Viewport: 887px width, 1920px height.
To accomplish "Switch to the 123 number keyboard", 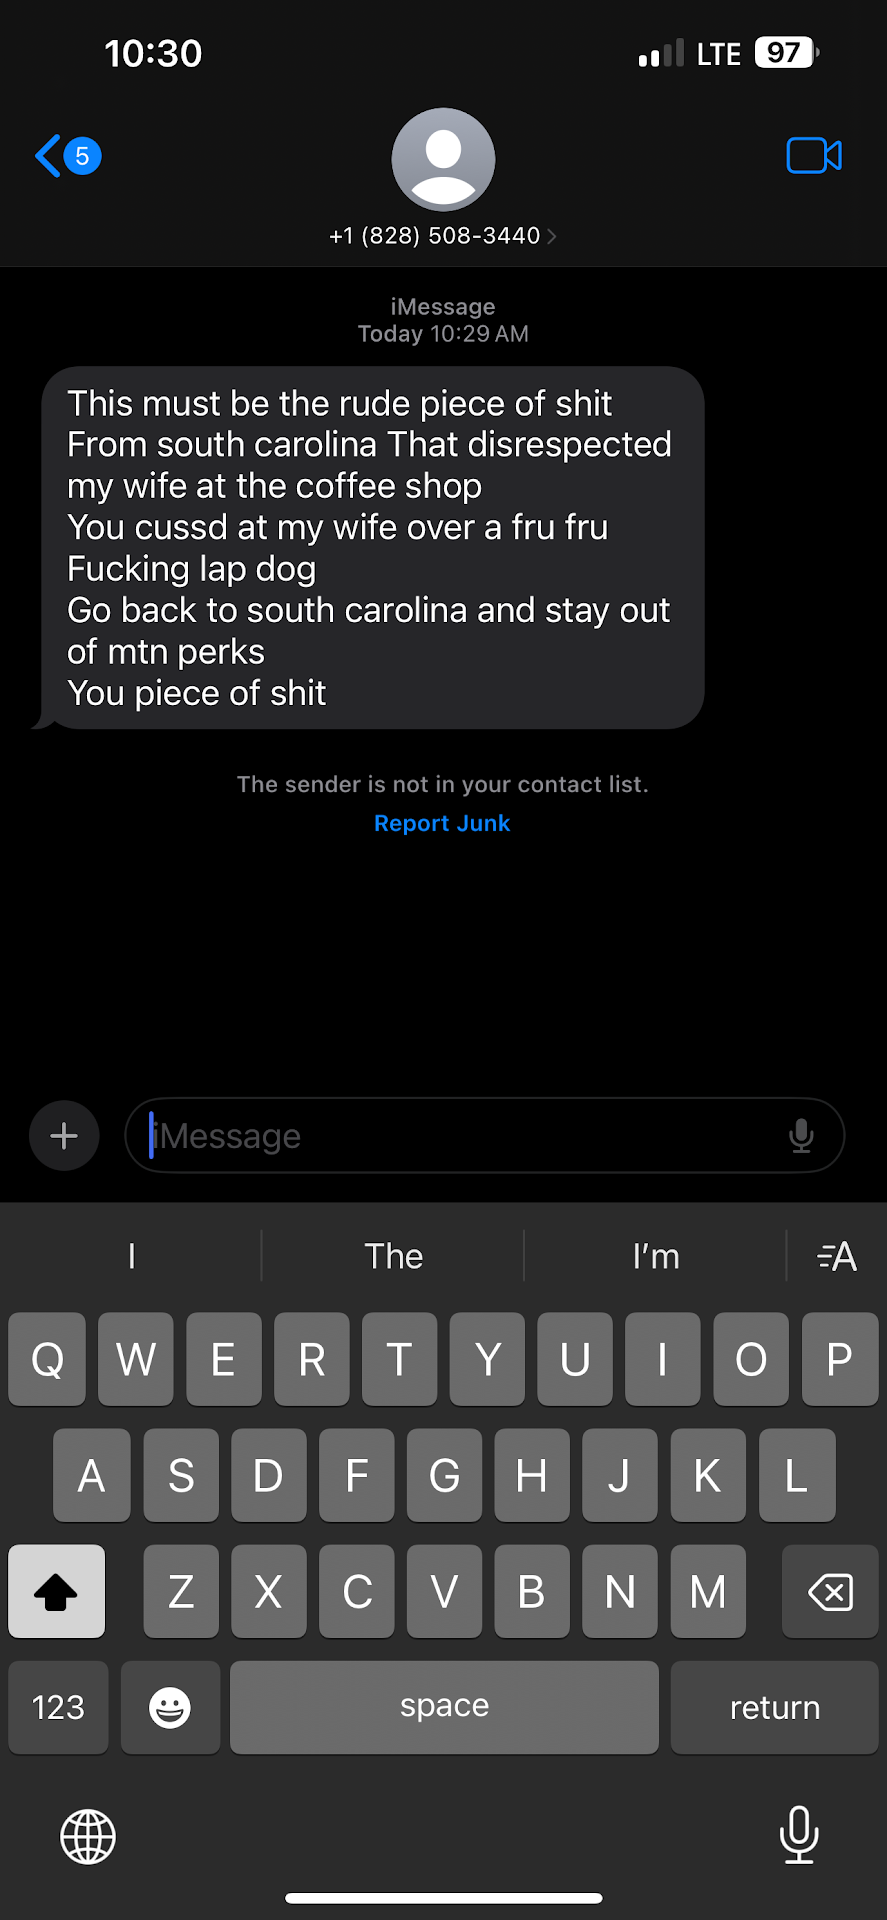I will 58,1707.
